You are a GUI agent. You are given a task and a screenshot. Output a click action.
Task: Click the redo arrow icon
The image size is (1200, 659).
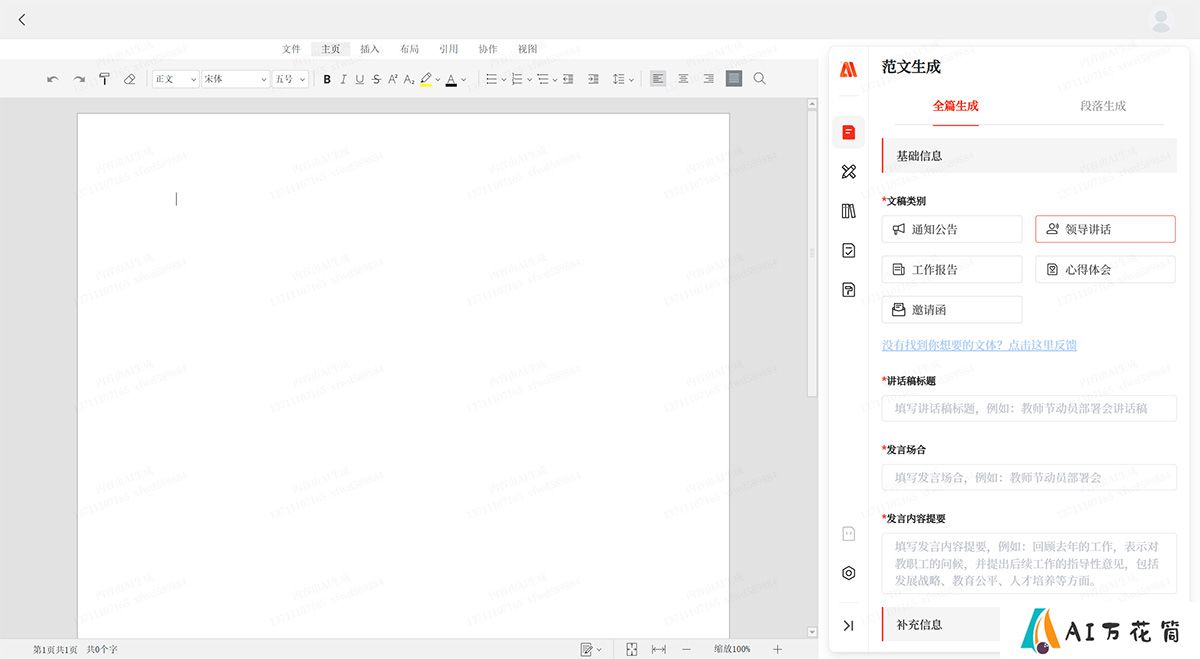click(79, 79)
